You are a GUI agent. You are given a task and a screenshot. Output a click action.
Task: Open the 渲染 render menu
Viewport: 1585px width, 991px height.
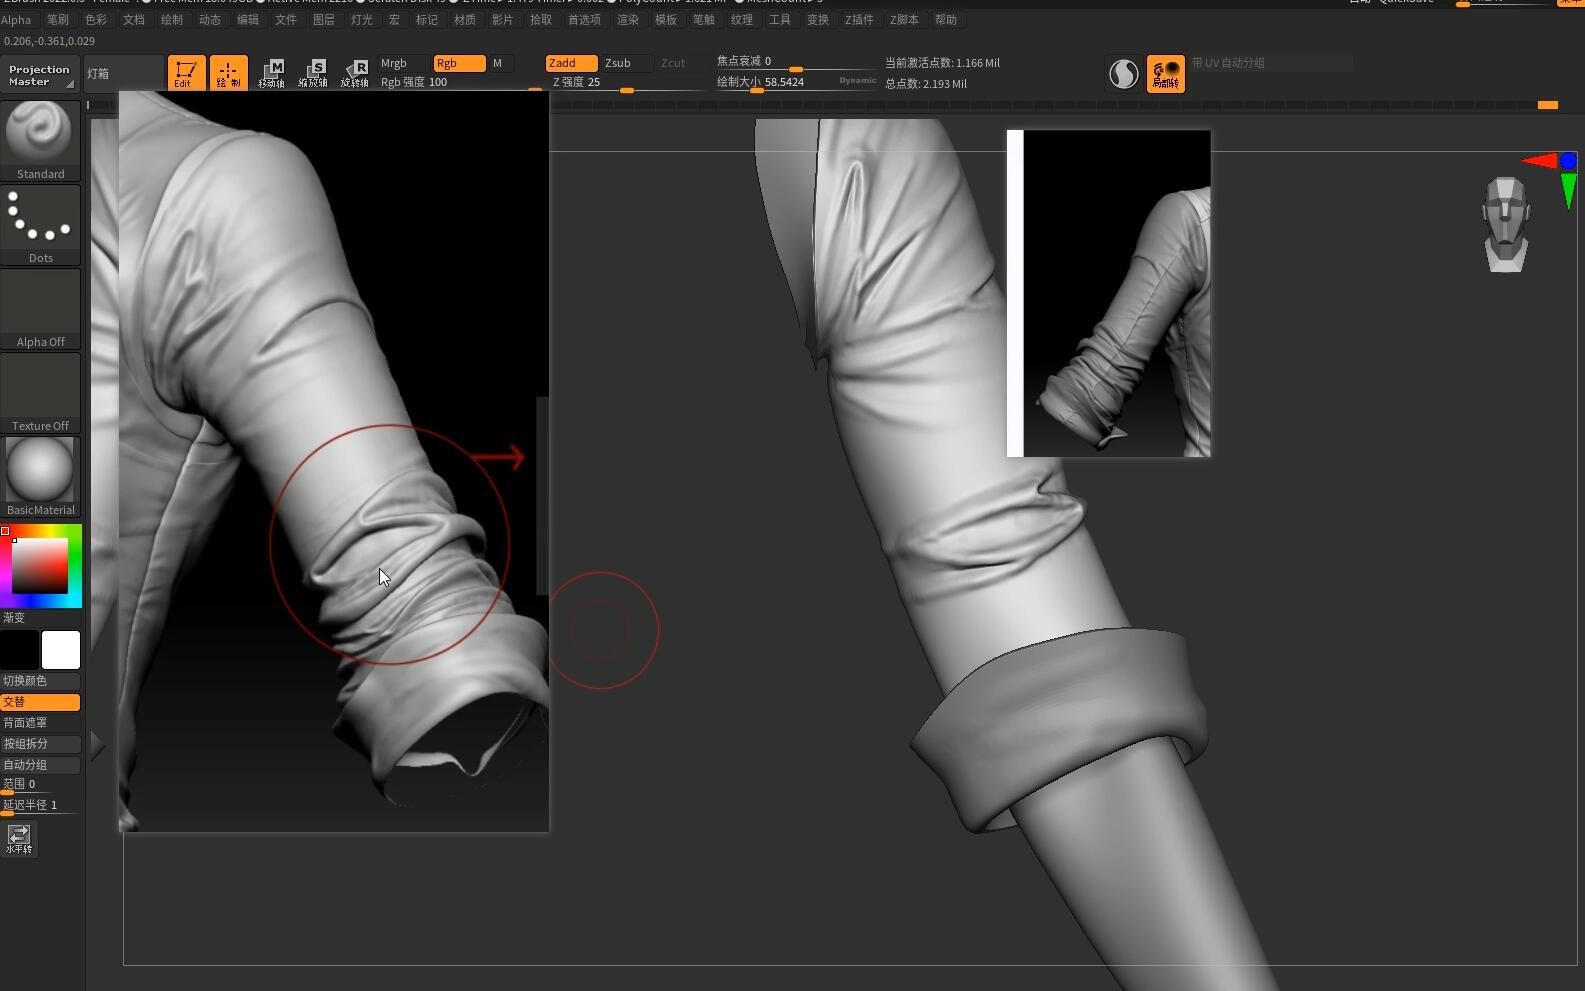(x=628, y=19)
